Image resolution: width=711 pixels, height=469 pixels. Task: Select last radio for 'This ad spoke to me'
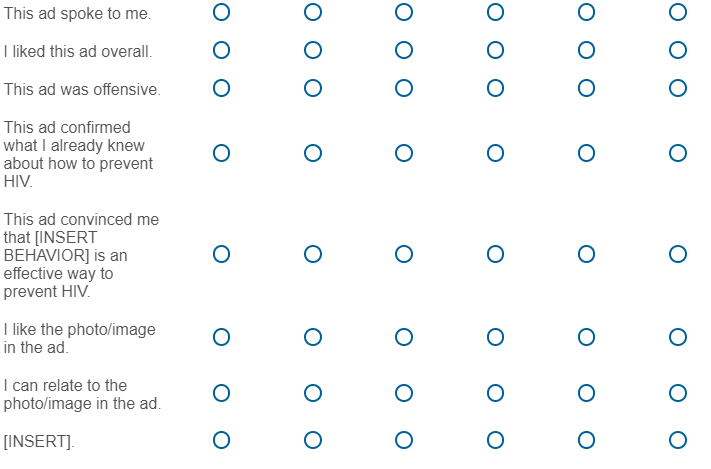pos(678,12)
